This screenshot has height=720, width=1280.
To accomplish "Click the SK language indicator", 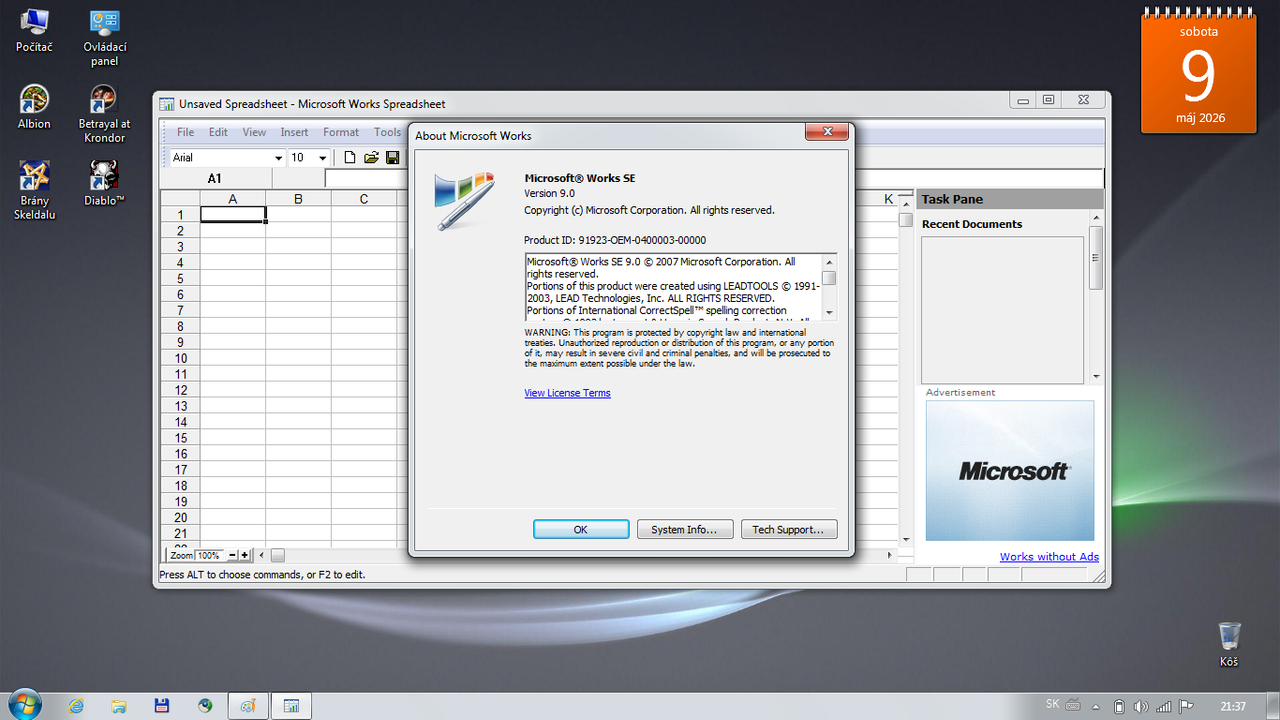I will pyautogui.click(x=1052, y=704).
